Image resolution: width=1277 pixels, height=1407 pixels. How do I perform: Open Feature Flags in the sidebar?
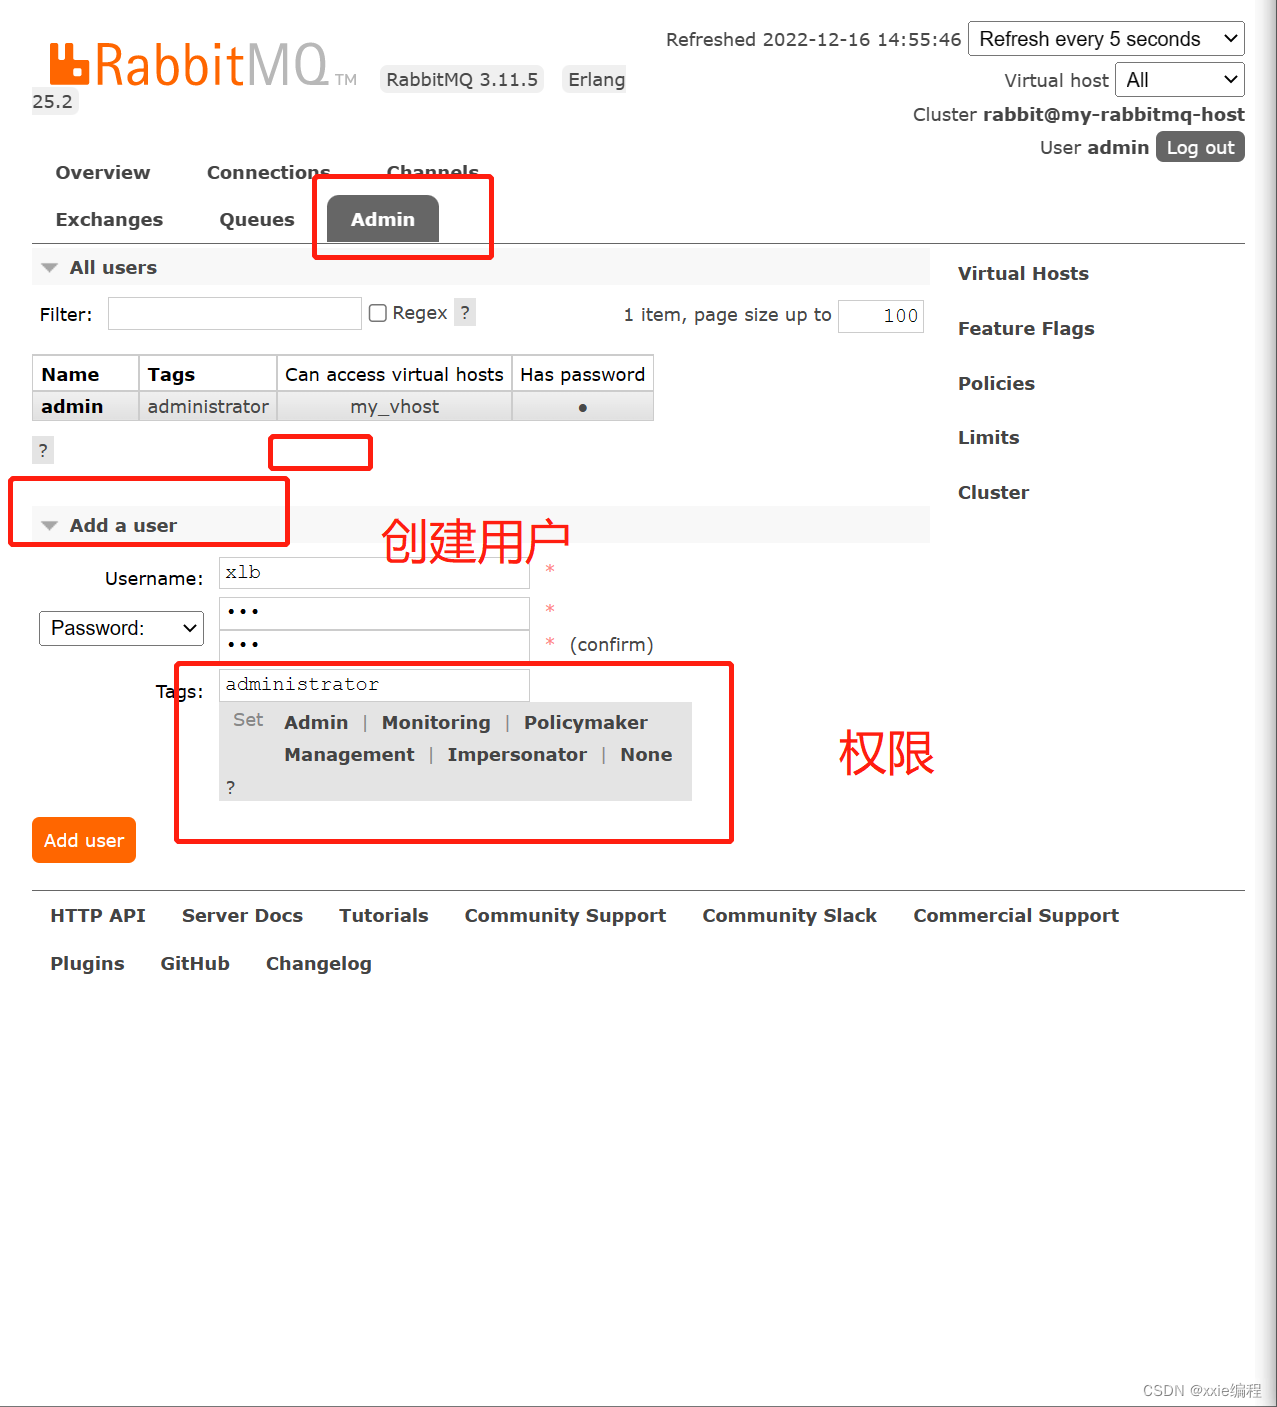click(1026, 328)
